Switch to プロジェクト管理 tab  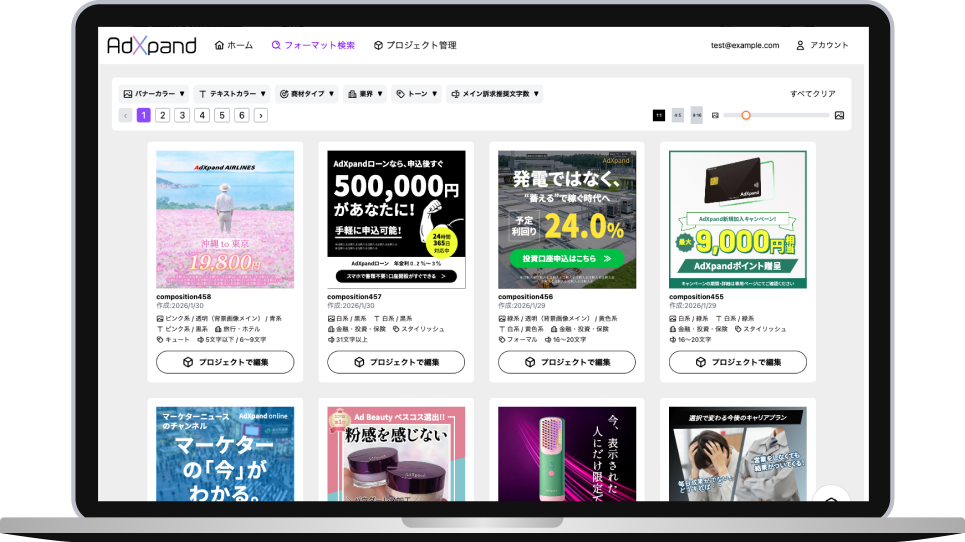pyautogui.click(x=415, y=45)
